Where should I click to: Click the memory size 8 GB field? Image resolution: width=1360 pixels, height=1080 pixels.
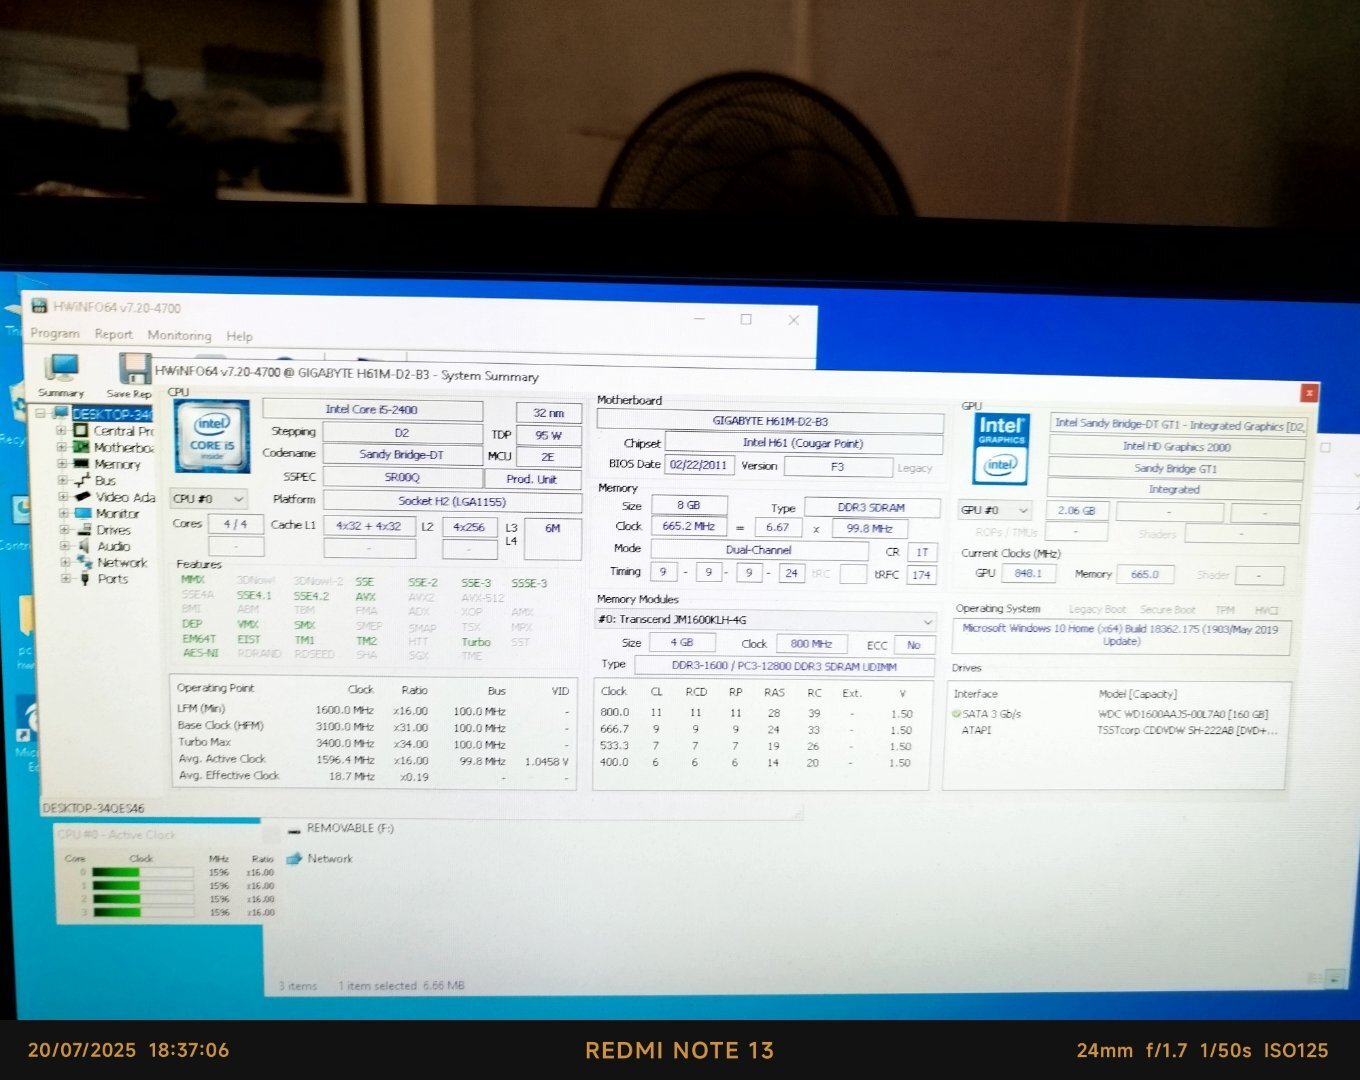(689, 506)
